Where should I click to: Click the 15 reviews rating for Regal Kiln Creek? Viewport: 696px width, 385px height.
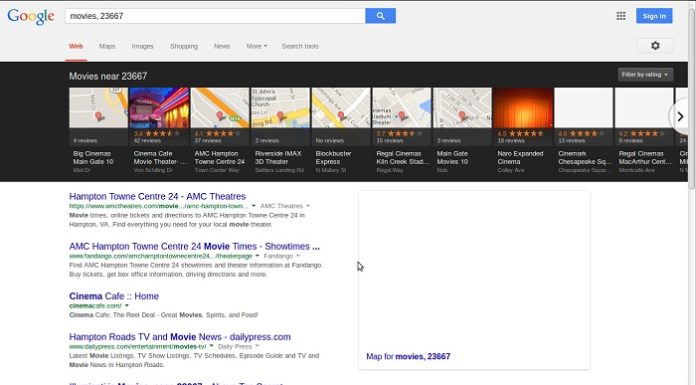point(399,137)
